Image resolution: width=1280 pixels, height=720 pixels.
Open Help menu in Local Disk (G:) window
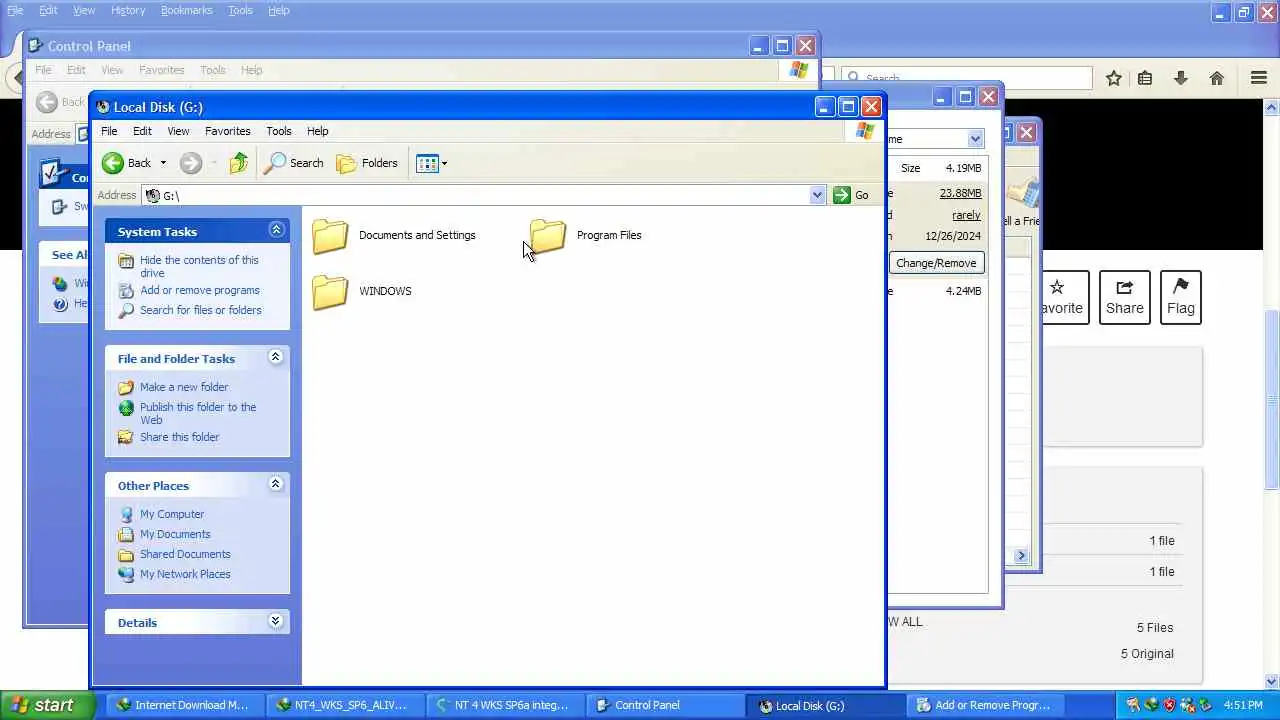(x=317, y=131)
